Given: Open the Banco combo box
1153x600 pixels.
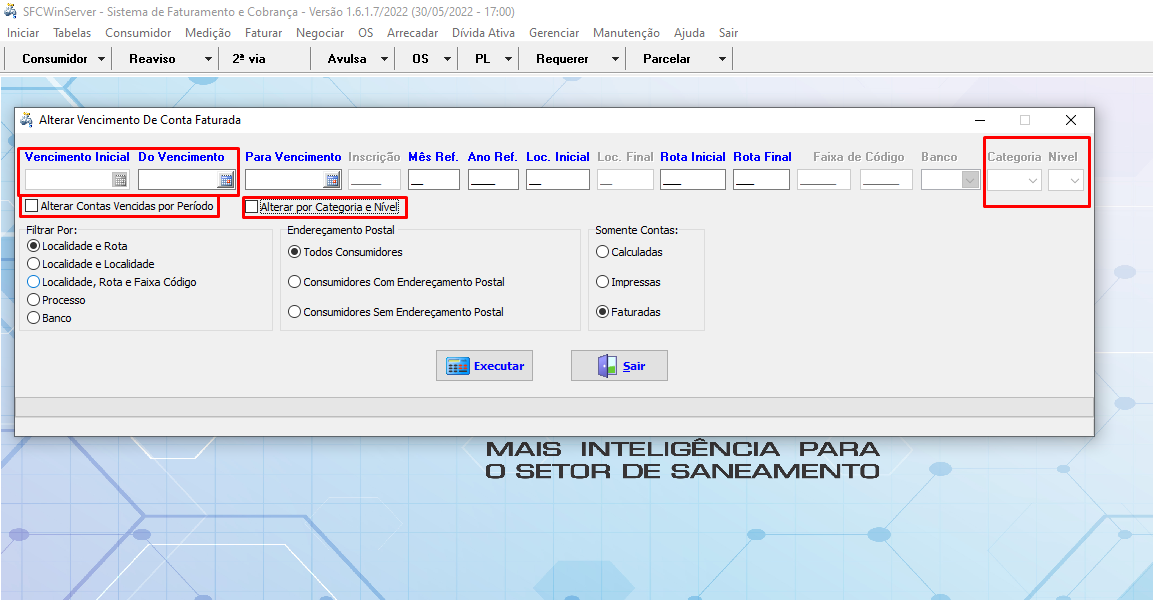Looking at the screenshot, I should coord(969,180).
